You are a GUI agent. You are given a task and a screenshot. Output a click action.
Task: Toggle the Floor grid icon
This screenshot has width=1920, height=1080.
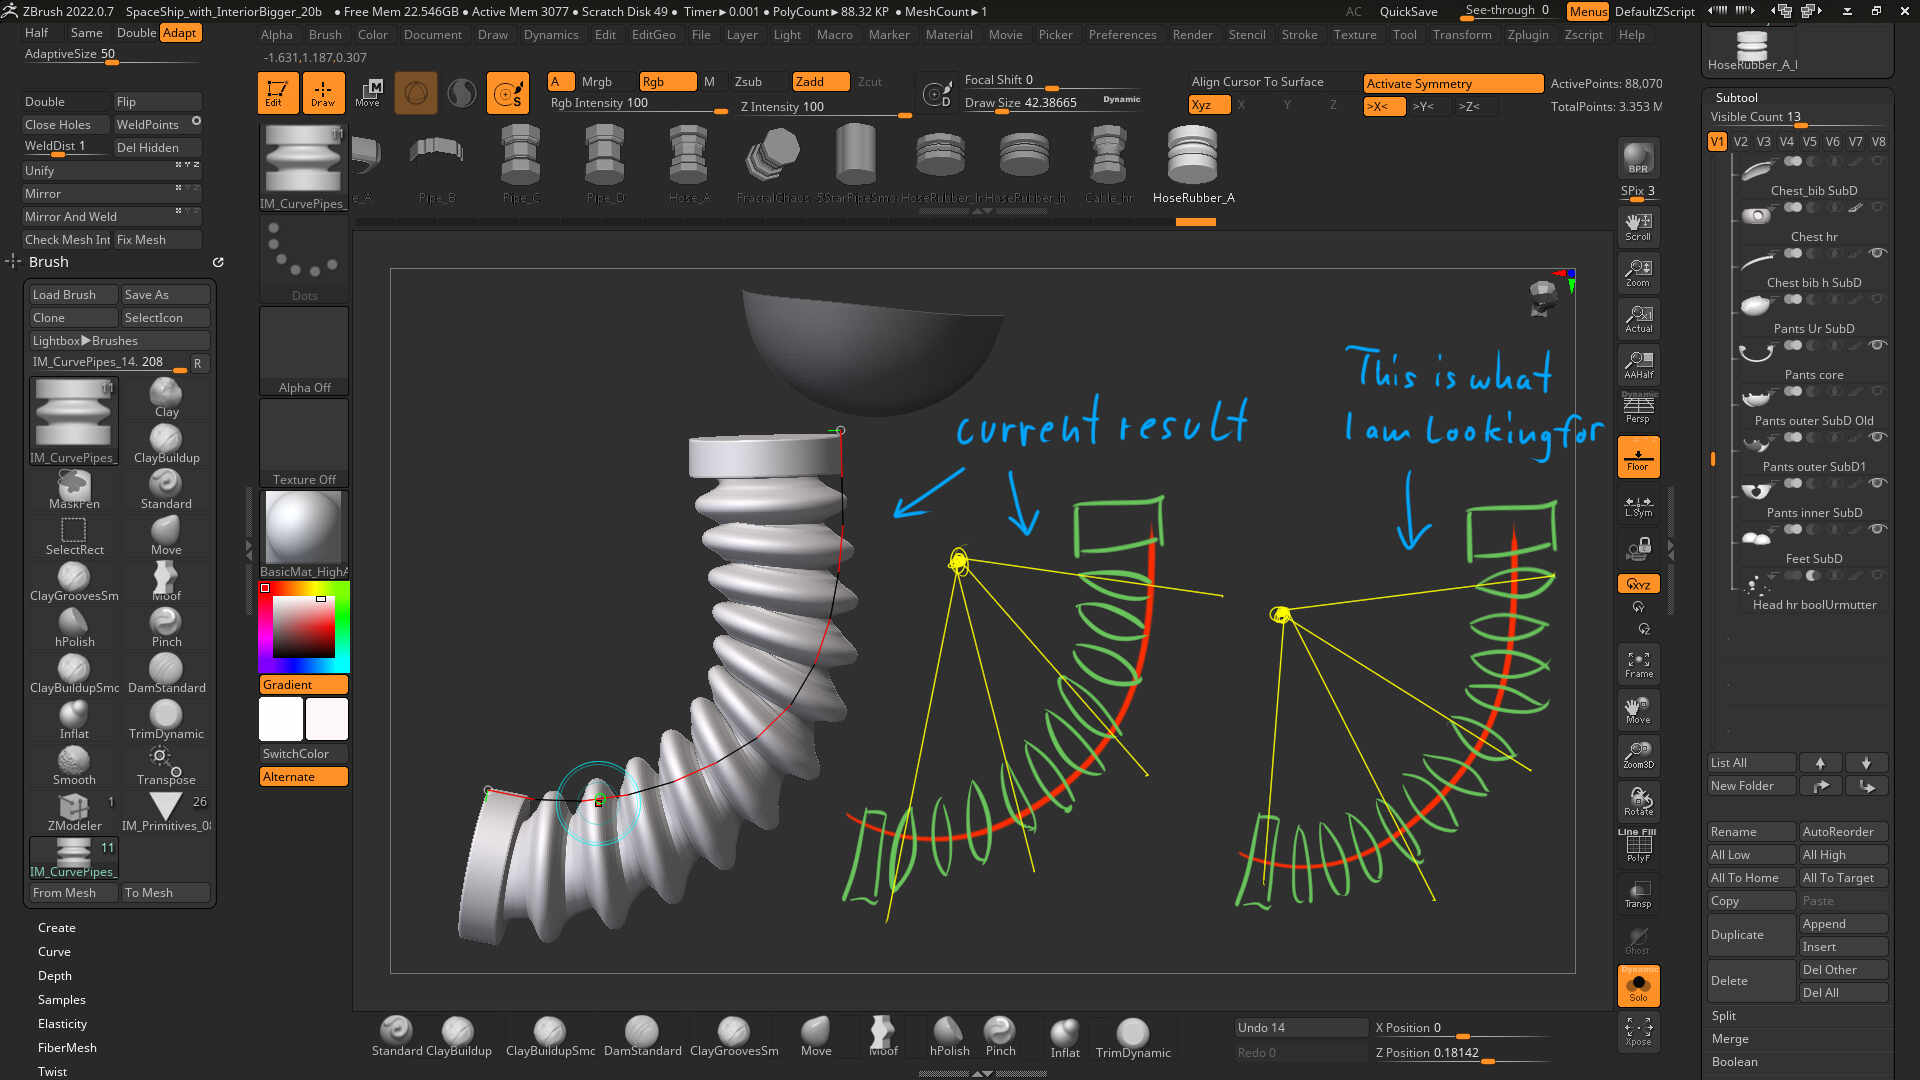pos(1638,457)
